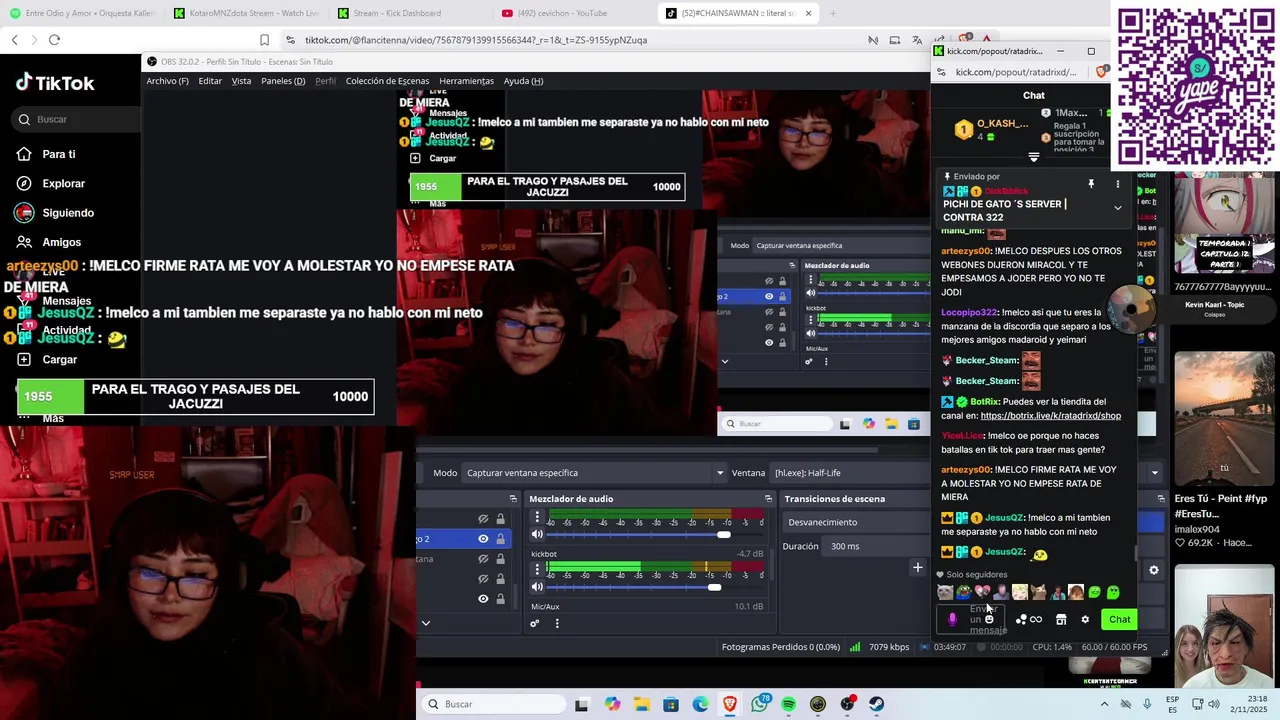Expand the pinned message chevron in Kick chat

[1117, 208]
